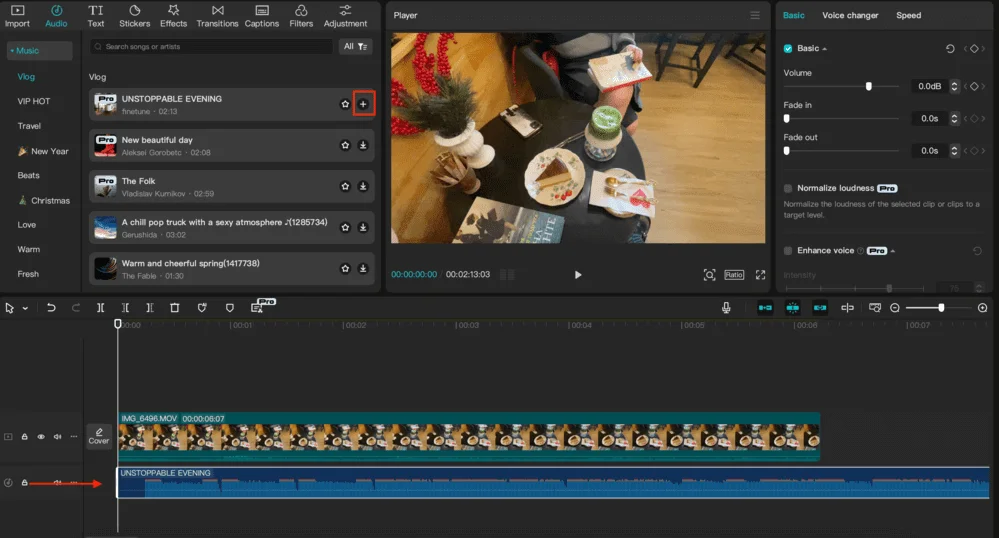Screen dimensions: 999x538
Task: Toggle the Basic audio checkbox
Action: point(788,48)
